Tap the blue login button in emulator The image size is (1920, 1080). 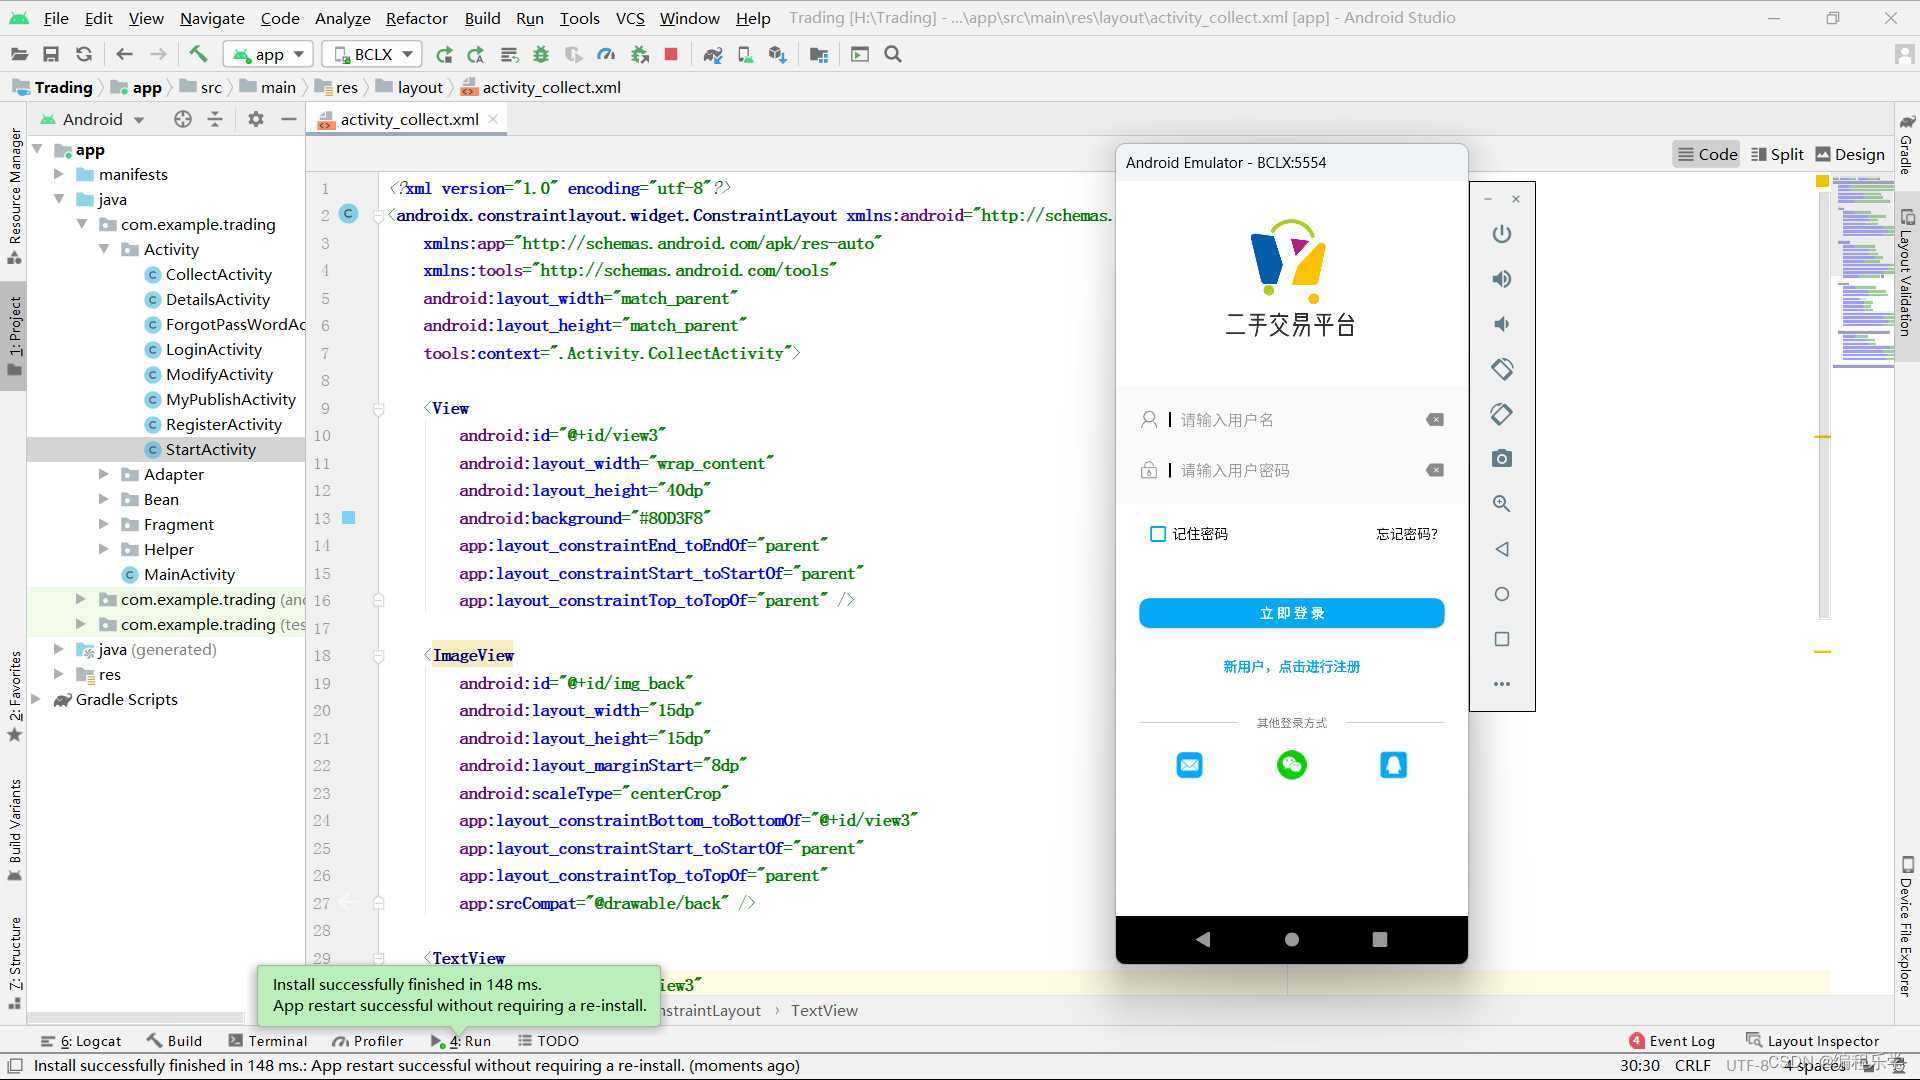1291,613
